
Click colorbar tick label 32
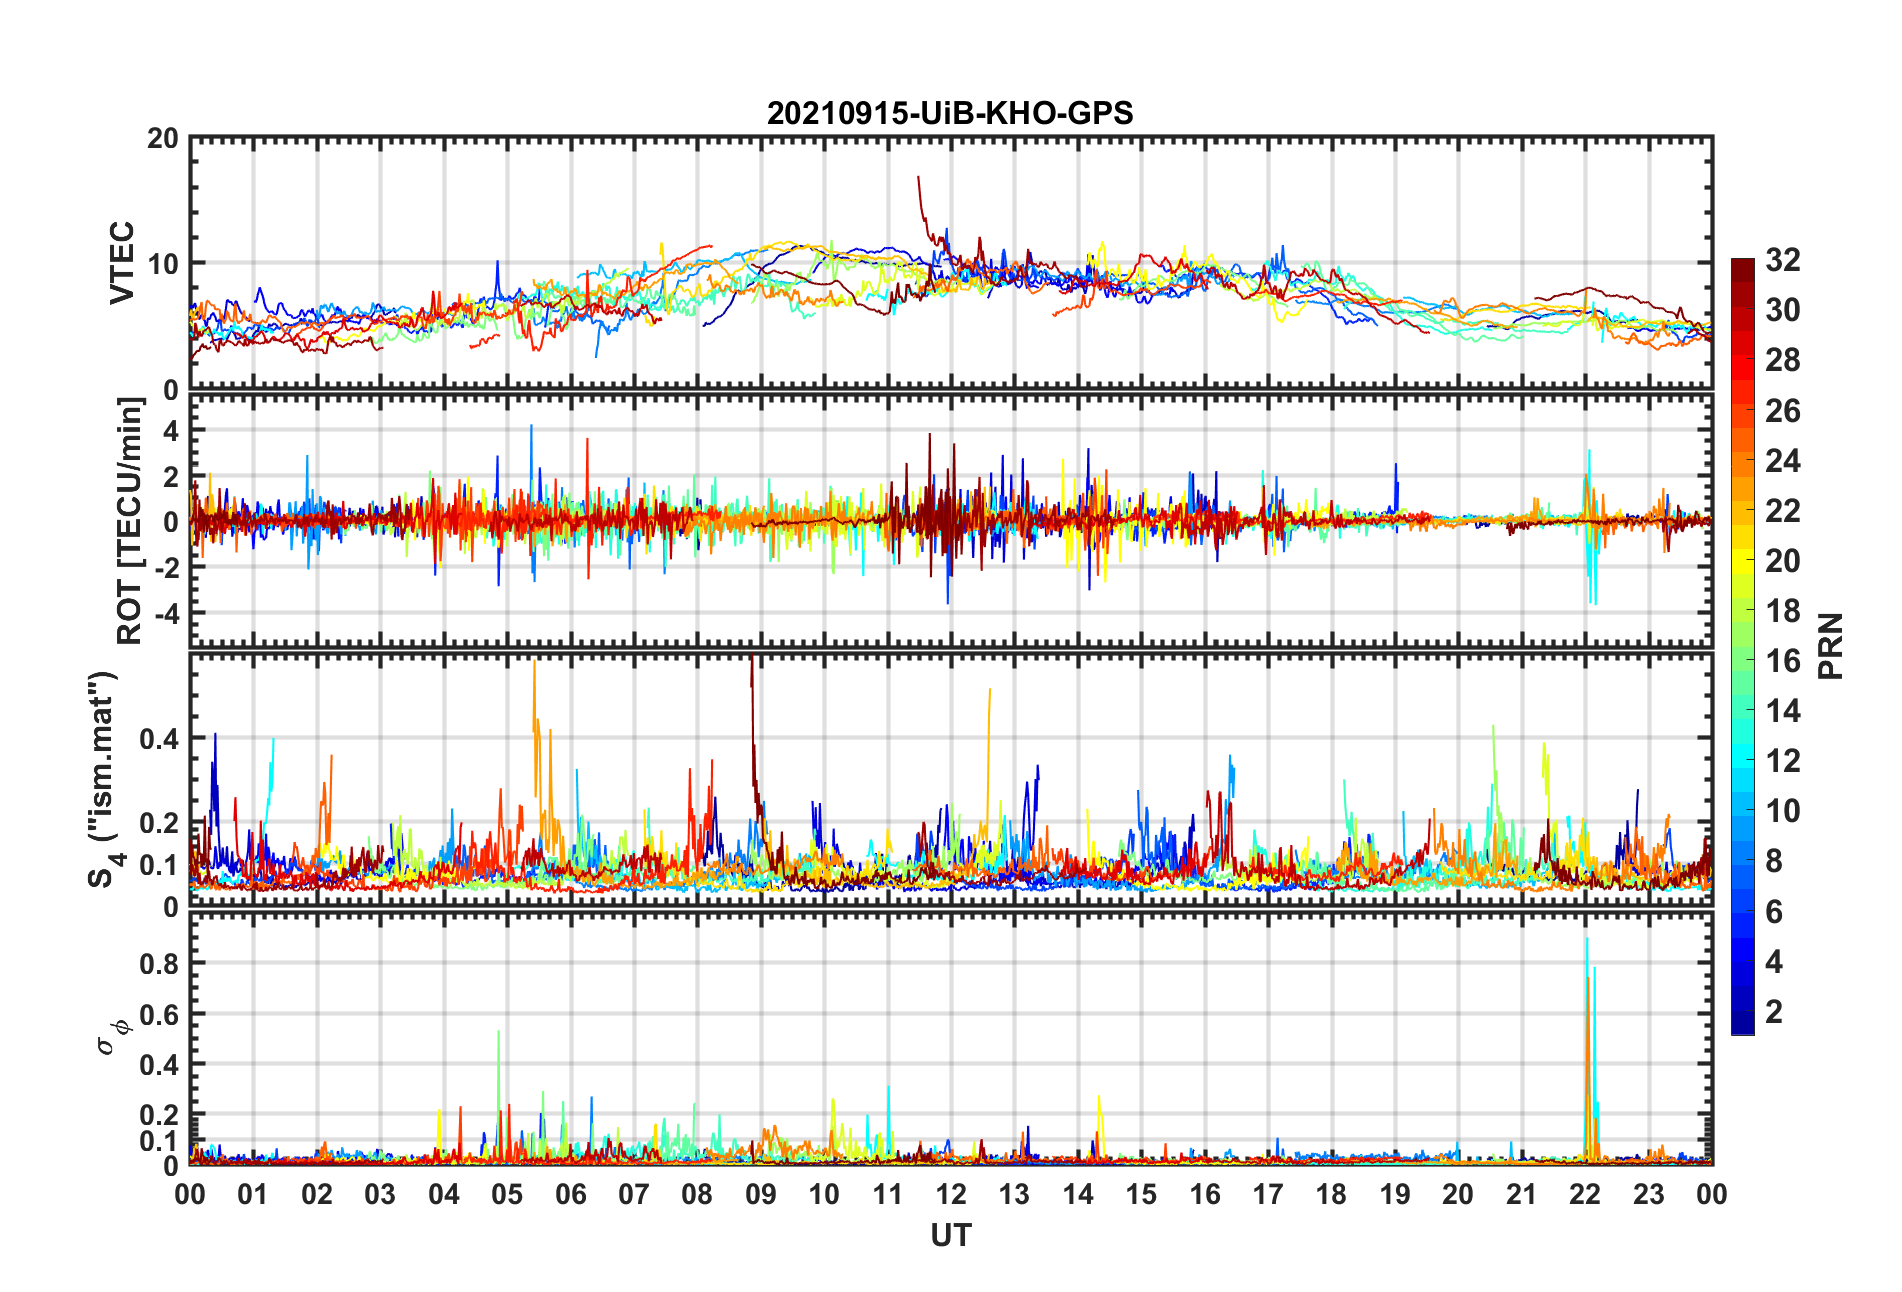tap(1783, 260)
